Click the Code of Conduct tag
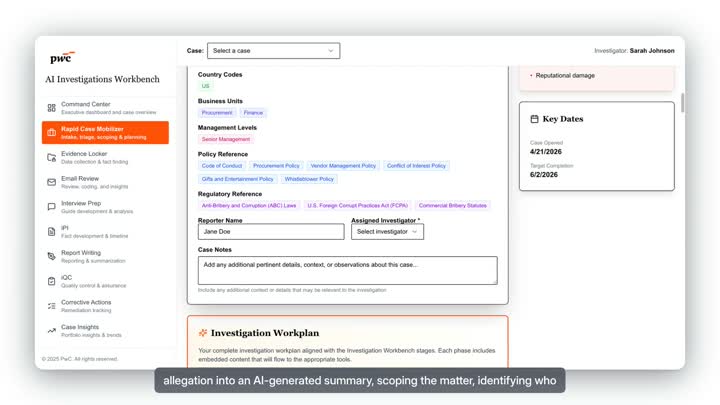The width and height of the screenshot is (720, 405). pyautogui.click(x=222, y=166)
